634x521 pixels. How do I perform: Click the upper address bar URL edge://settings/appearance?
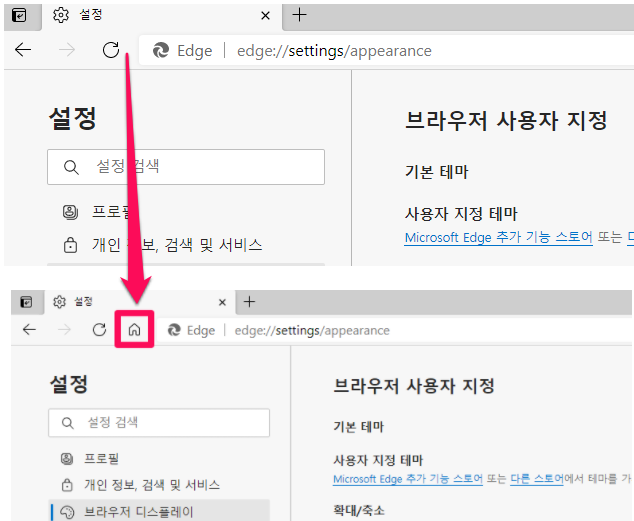[334, 51]
